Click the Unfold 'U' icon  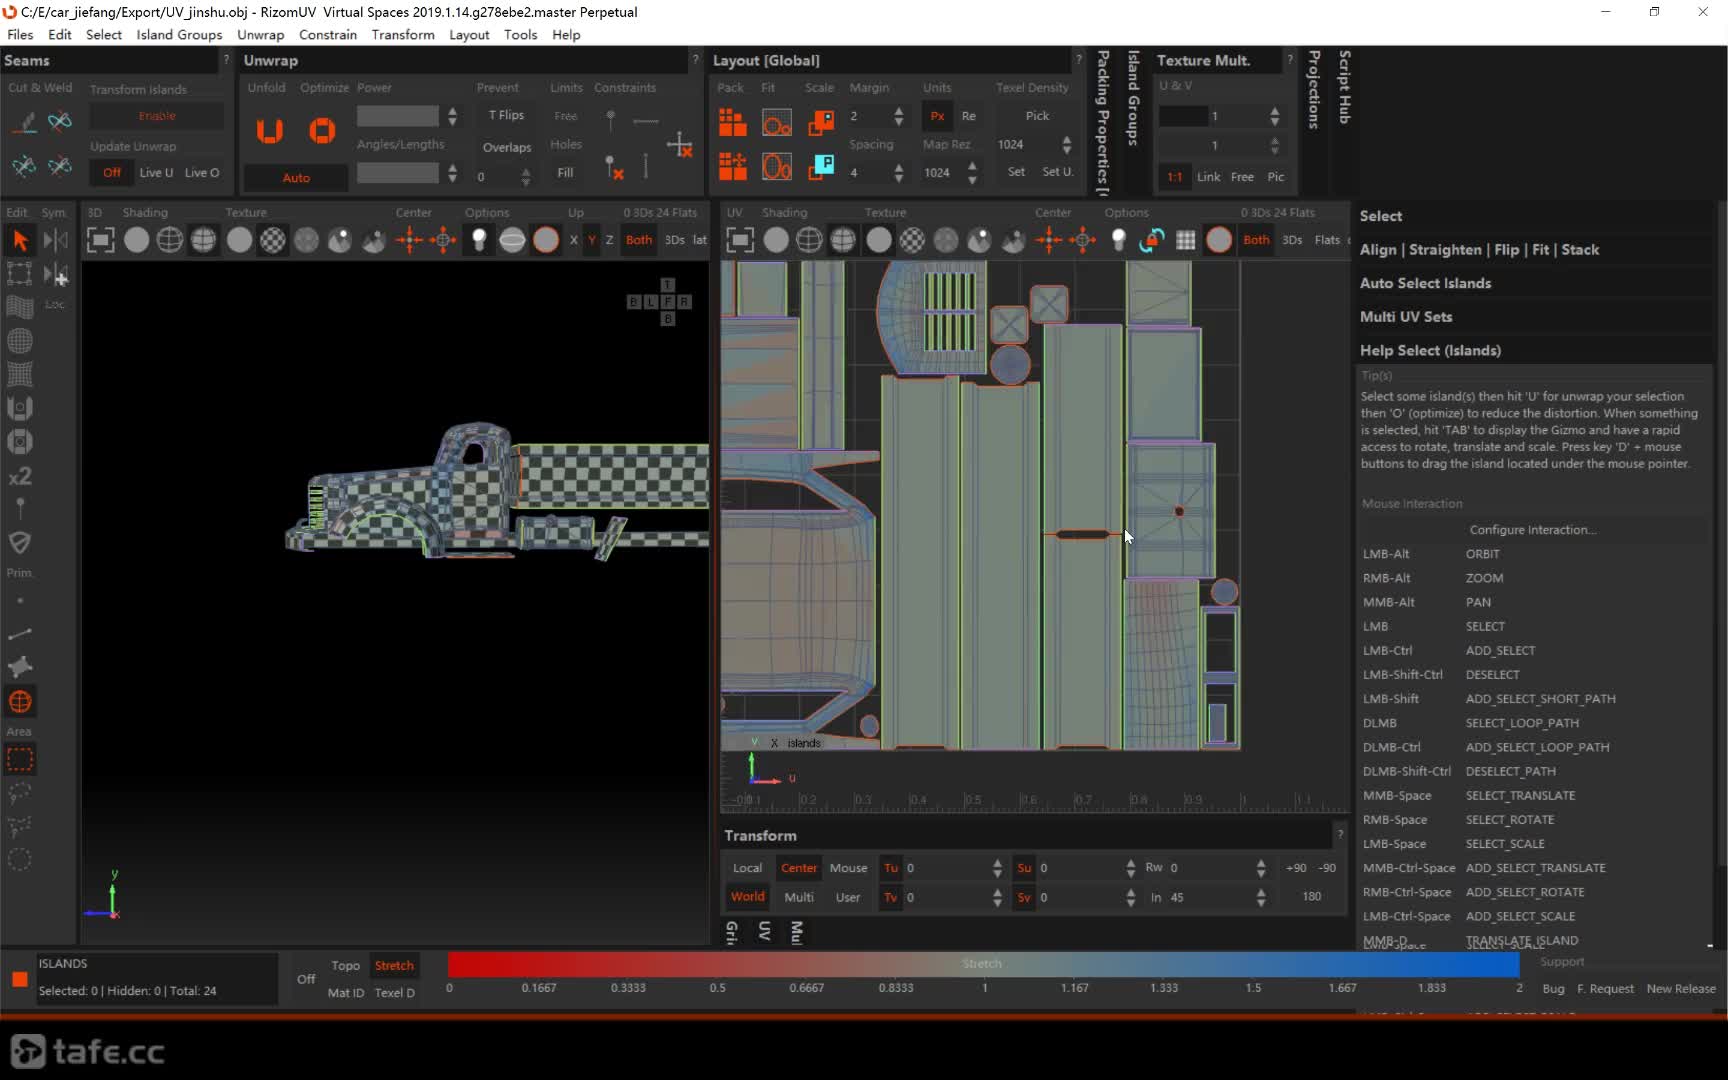(x=270, y=130)
